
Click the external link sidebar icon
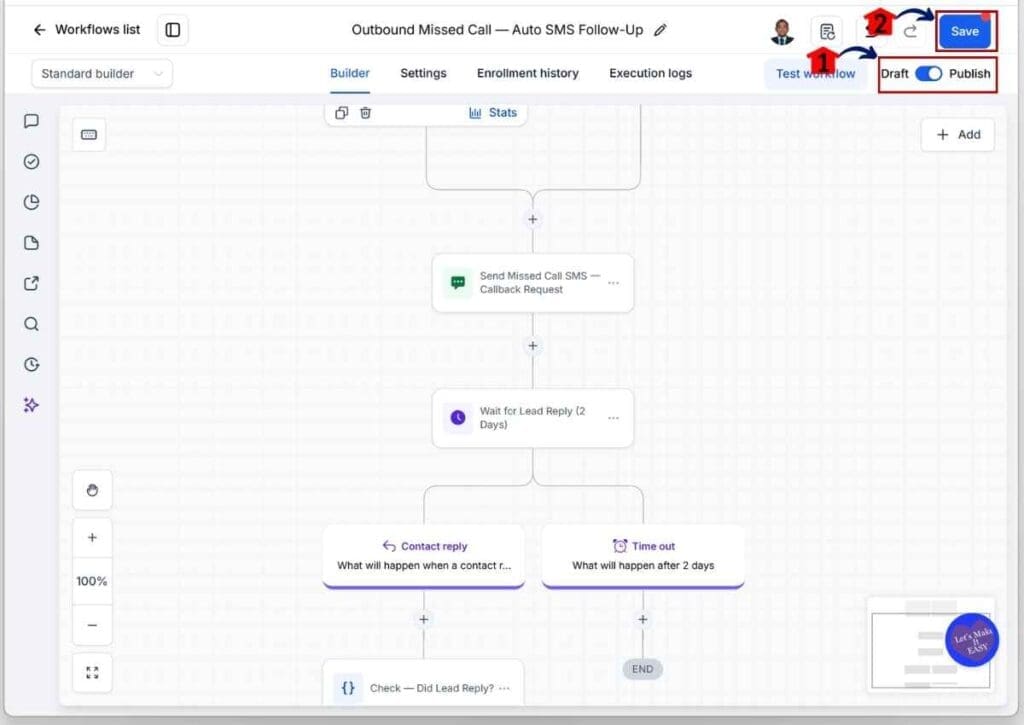click(x=31, y=283)
